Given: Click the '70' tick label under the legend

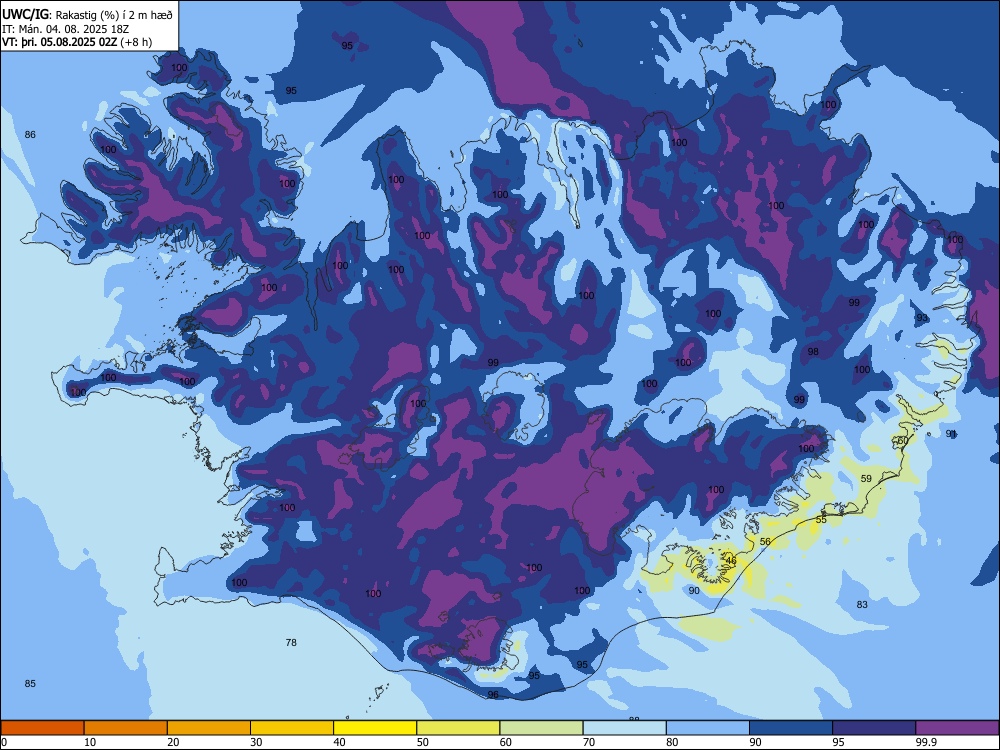Looking at the screenshot, I should click(589, 742).
